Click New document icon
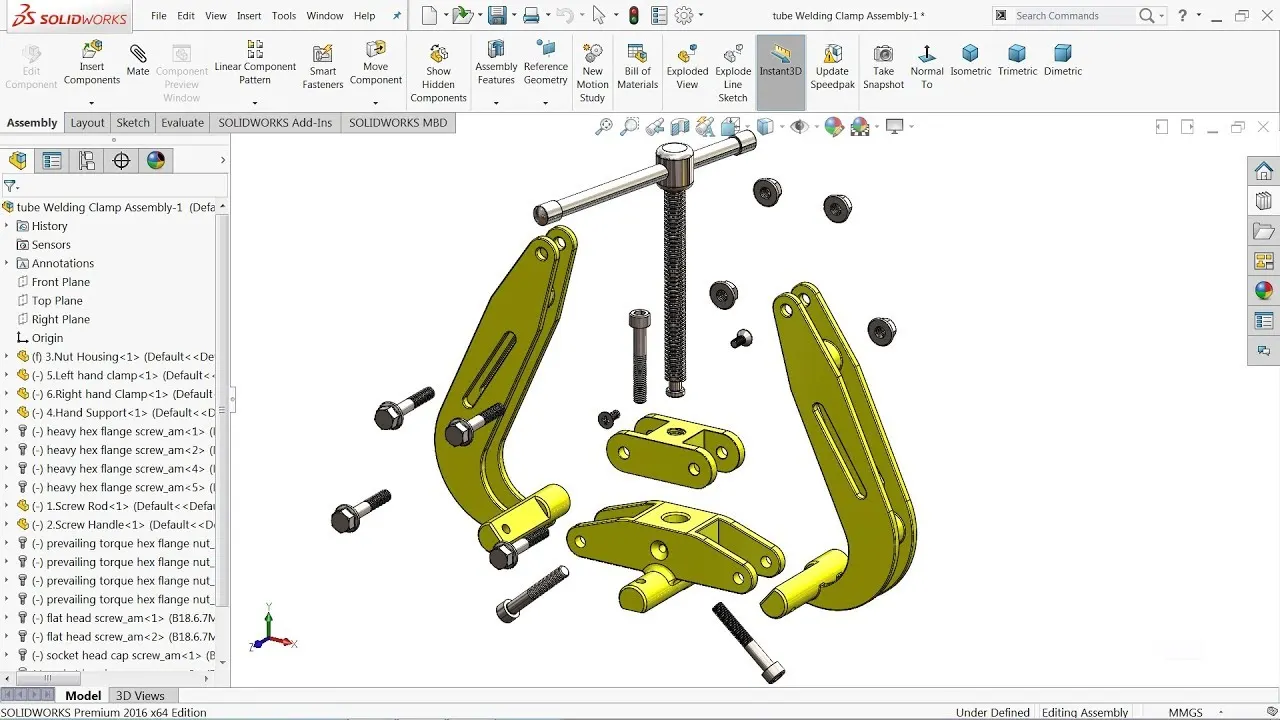The image size is (1280, 720). pos(430,15)
